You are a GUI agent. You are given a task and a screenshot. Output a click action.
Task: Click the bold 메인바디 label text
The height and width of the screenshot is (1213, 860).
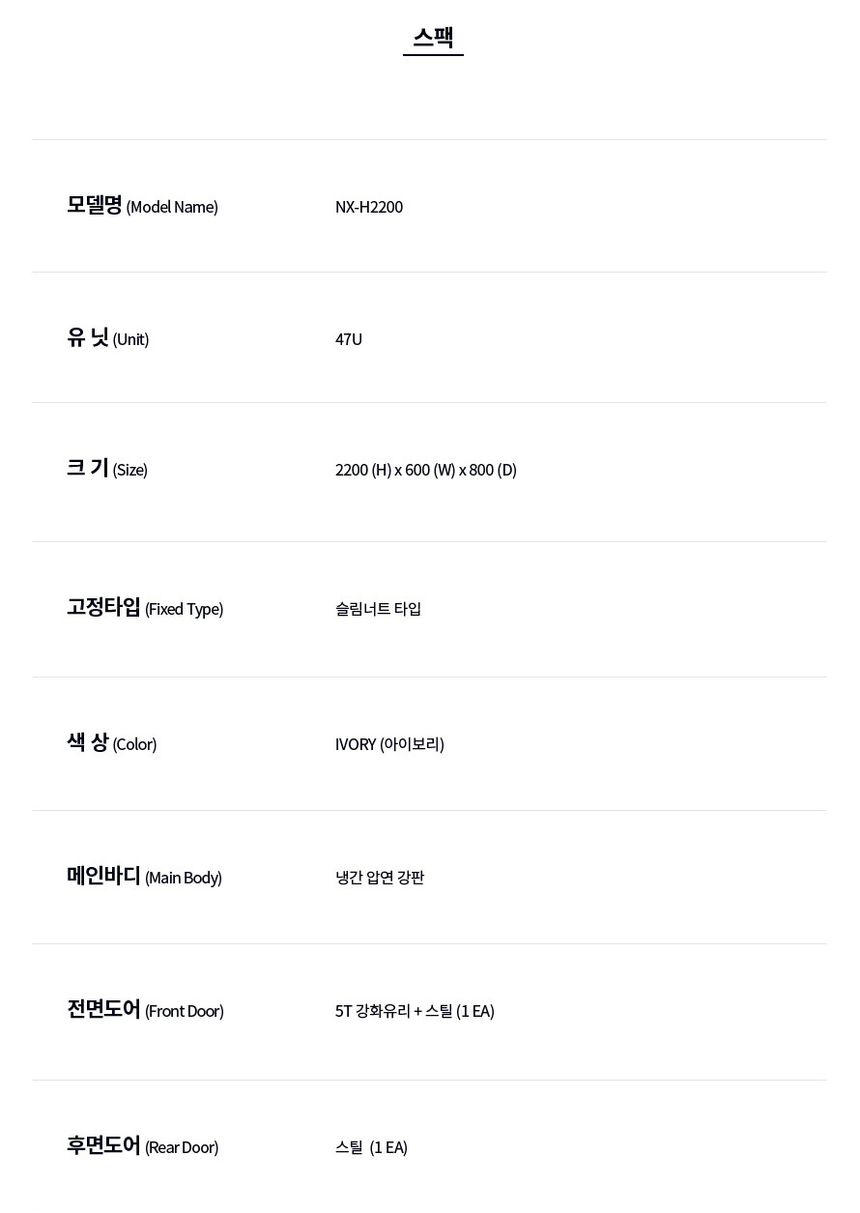(x=103, y=876)
